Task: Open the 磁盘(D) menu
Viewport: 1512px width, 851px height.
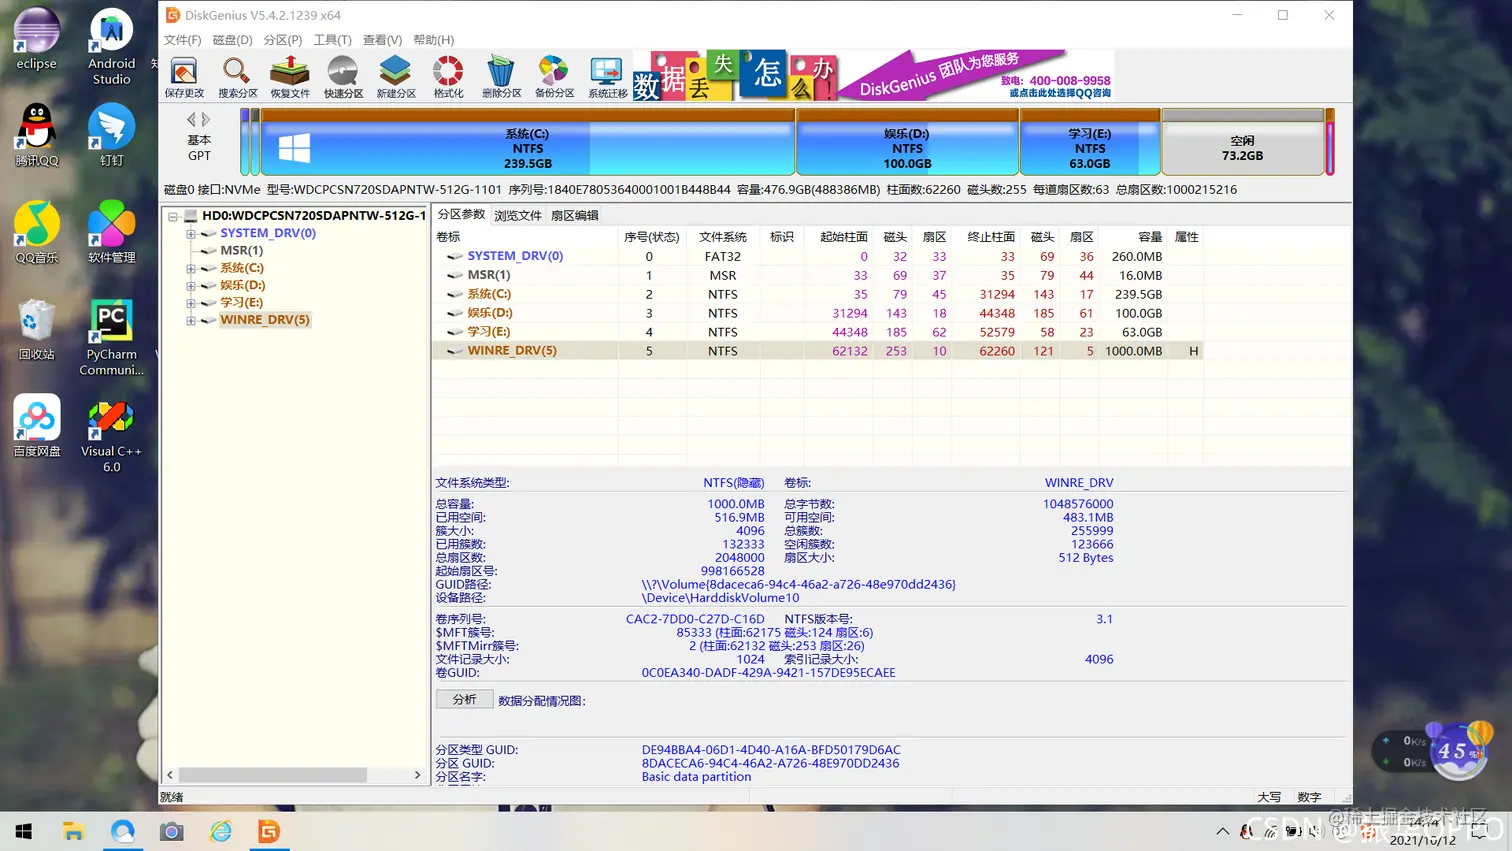Action: pos(232,40)
